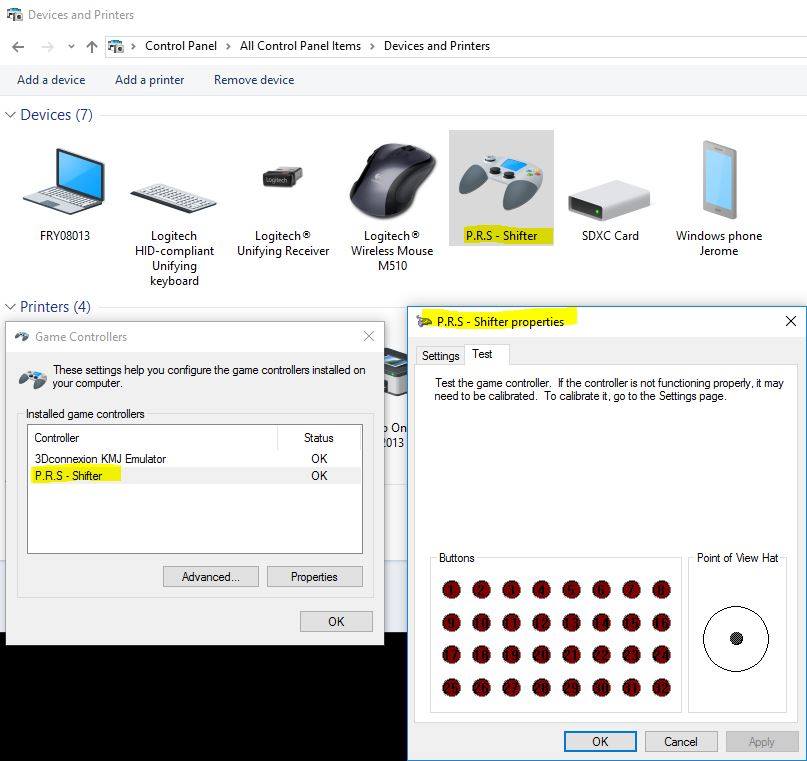Screen dimensions: 807x761
Task: Click the Forward navigation arrow
Action: 47,47
